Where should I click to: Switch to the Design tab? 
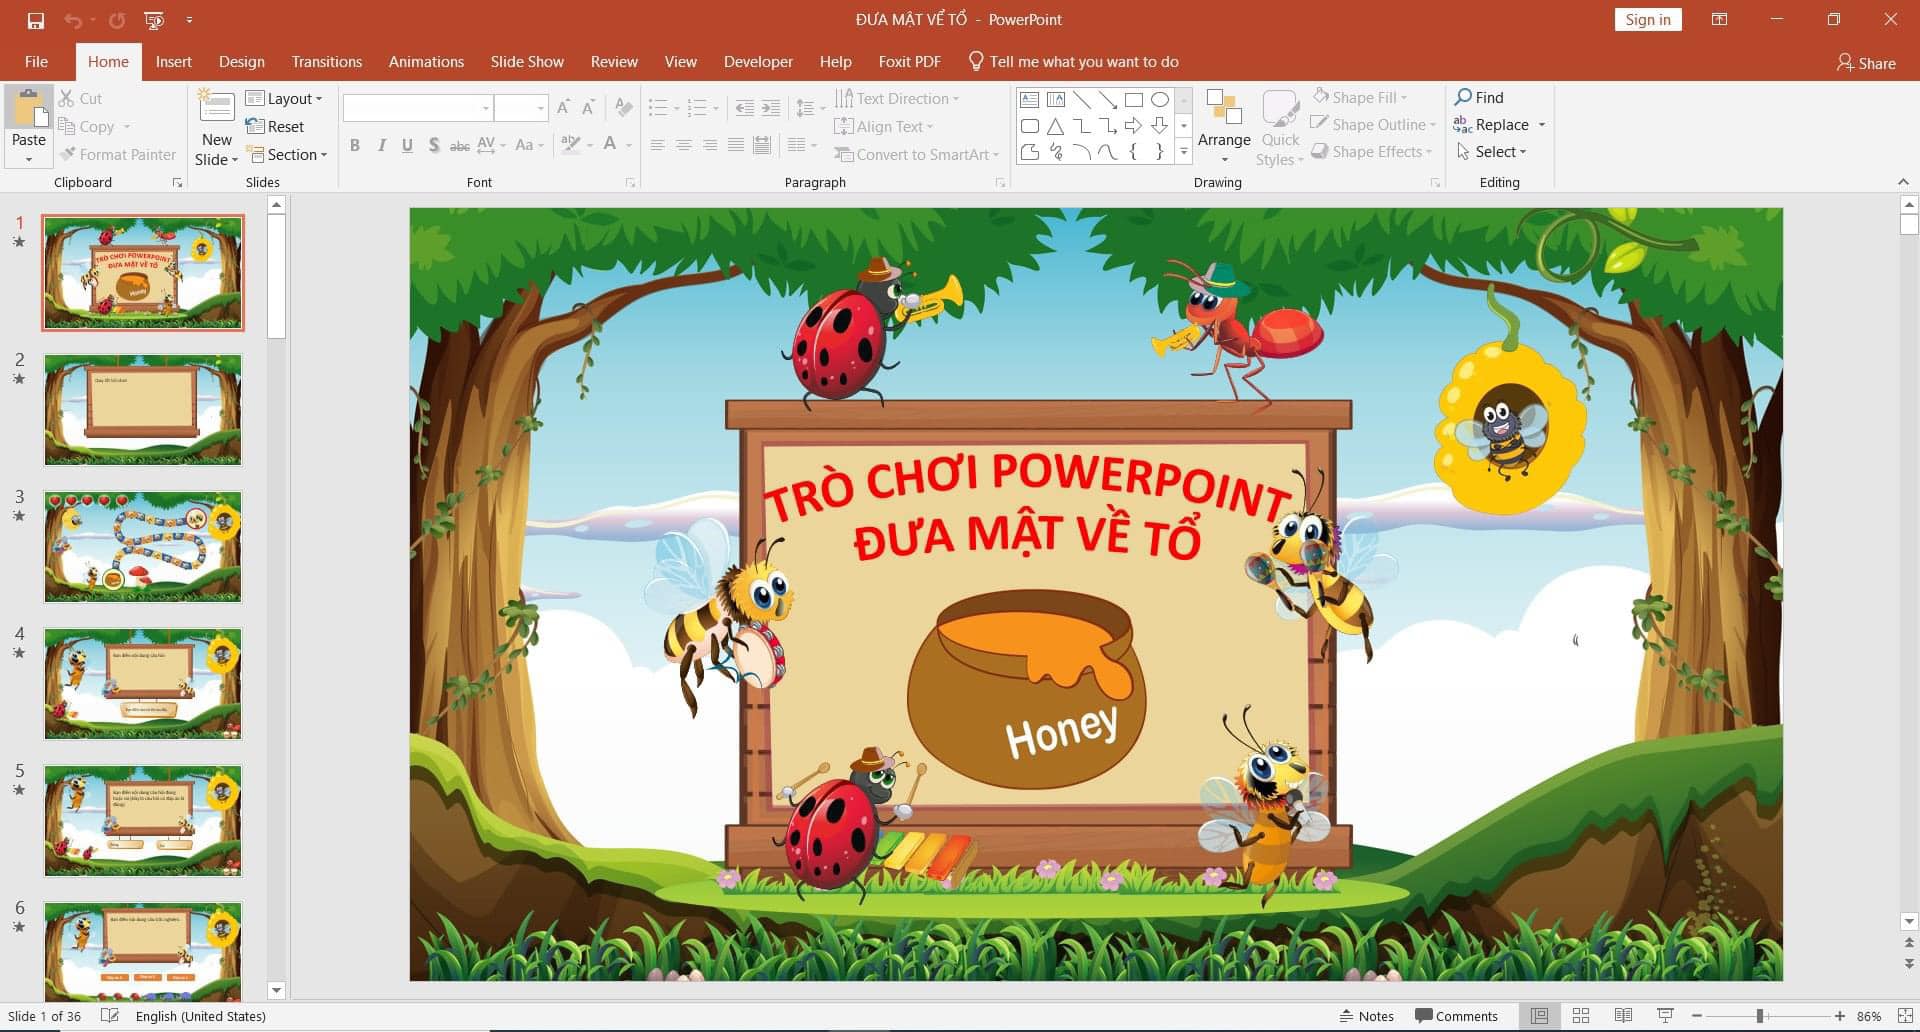pyautogui.click(x=242, y=62)
